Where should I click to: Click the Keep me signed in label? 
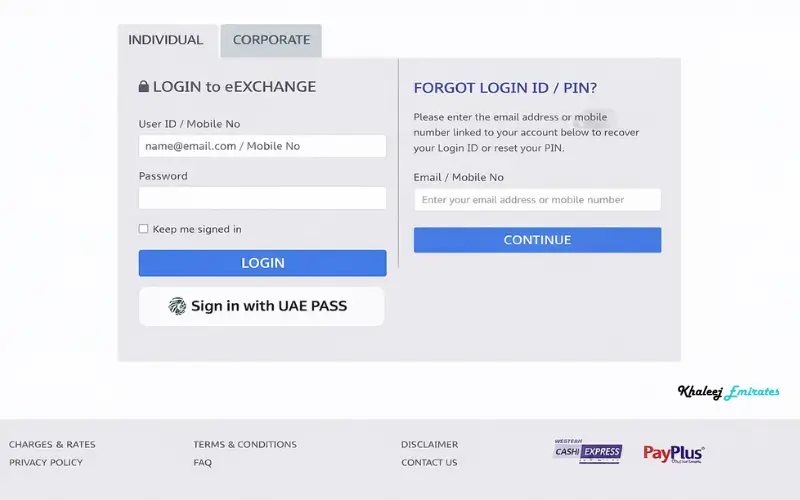(197, 229)
